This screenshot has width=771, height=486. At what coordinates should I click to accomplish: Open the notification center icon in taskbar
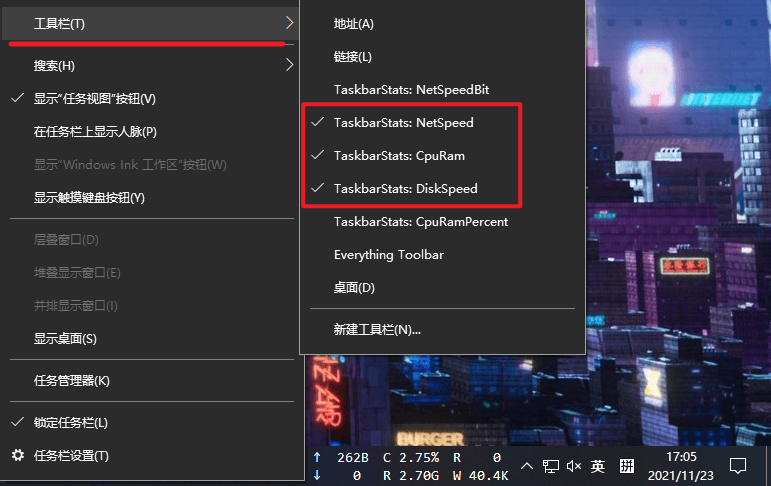coord(738,466)
